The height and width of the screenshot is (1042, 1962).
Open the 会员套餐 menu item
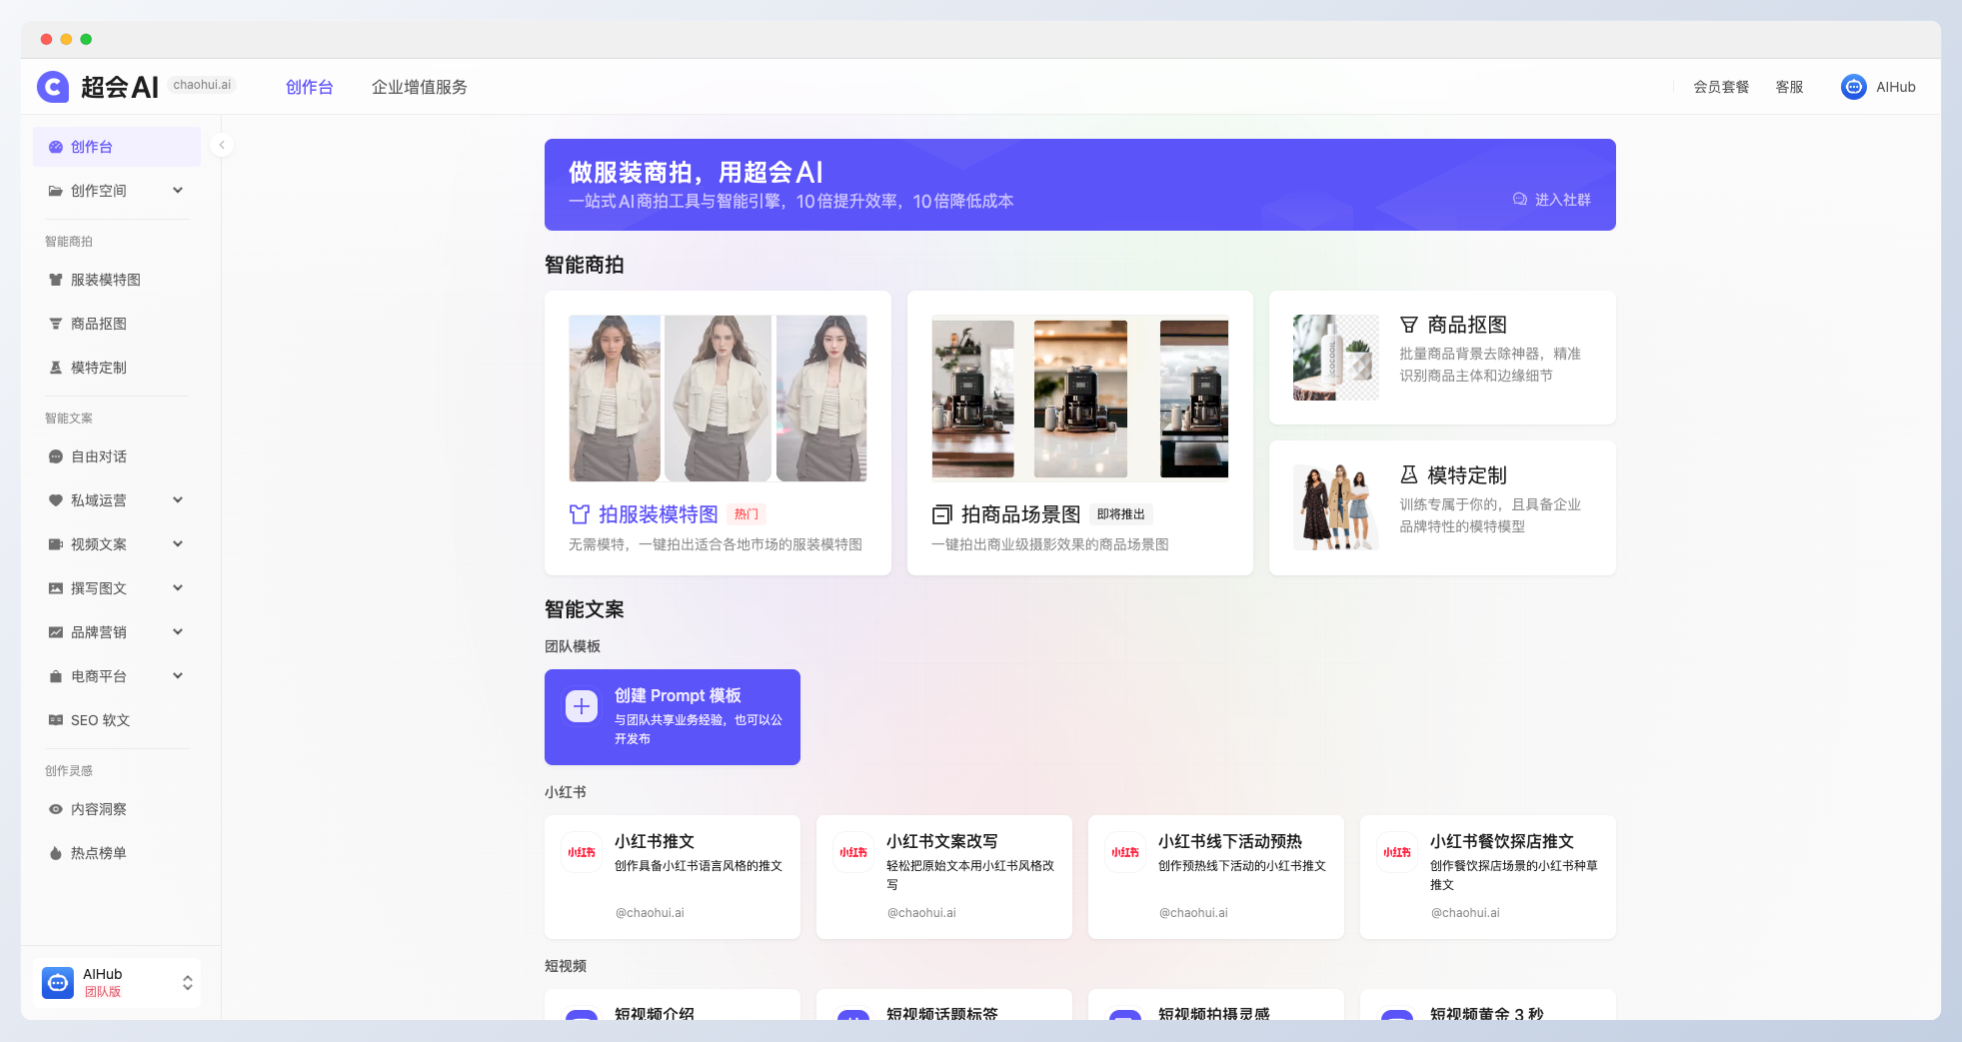[1721, 87]
